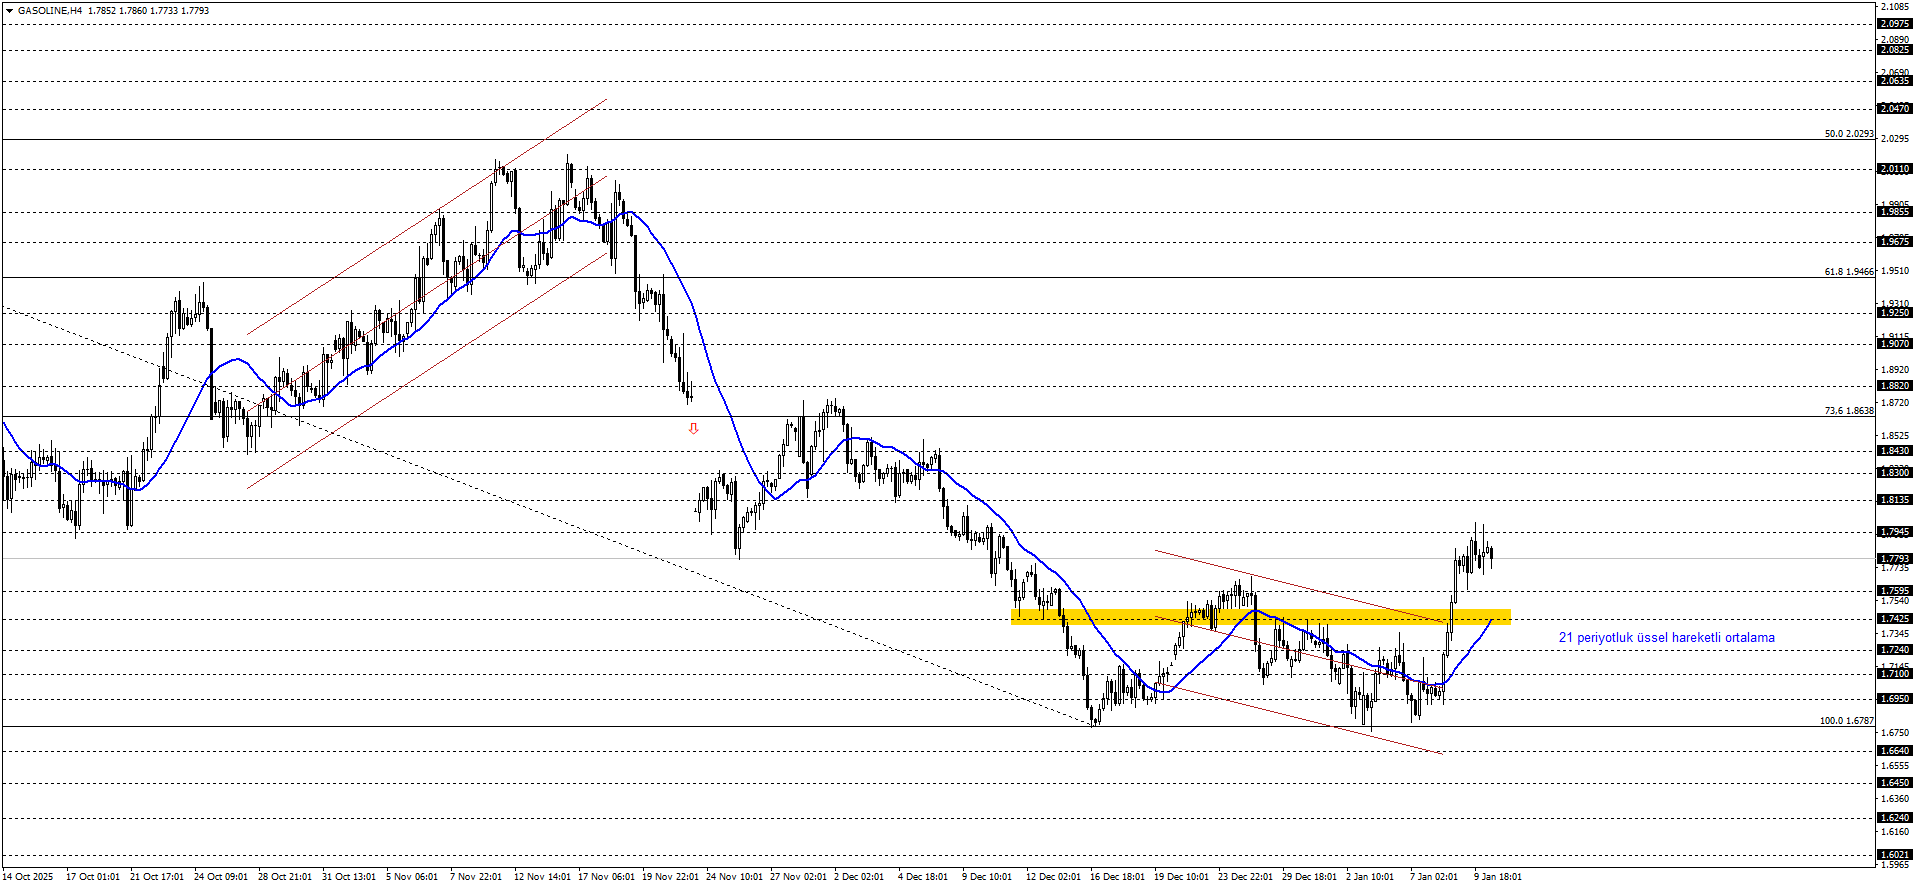
Task: Select the yellow highlighted support zone rectangle
Action: [x=1260, y=617]
